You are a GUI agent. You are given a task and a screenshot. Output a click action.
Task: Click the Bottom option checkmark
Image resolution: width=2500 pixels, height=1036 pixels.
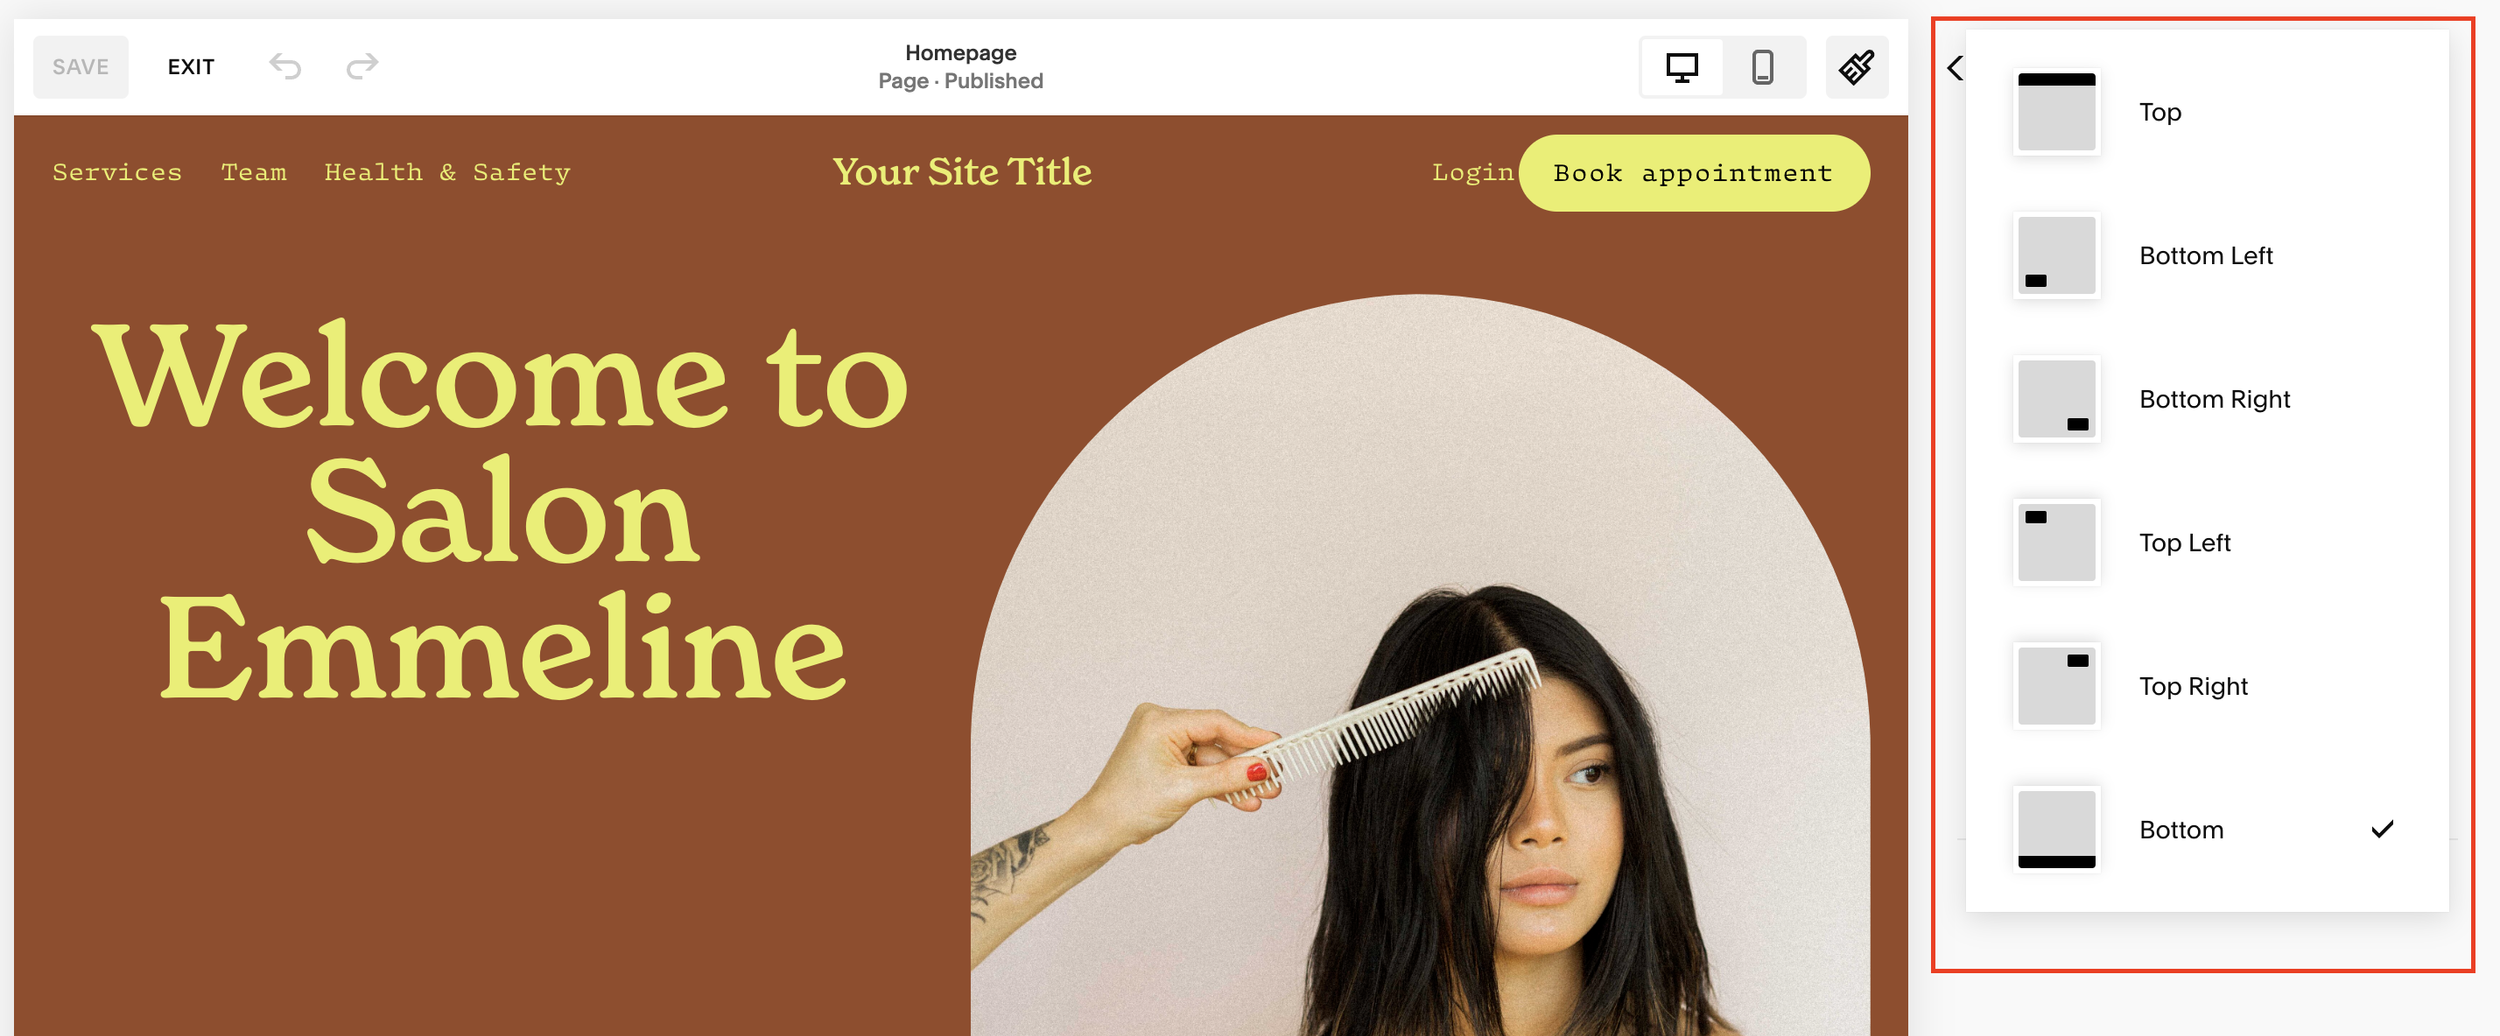(x=2383, y=829)
